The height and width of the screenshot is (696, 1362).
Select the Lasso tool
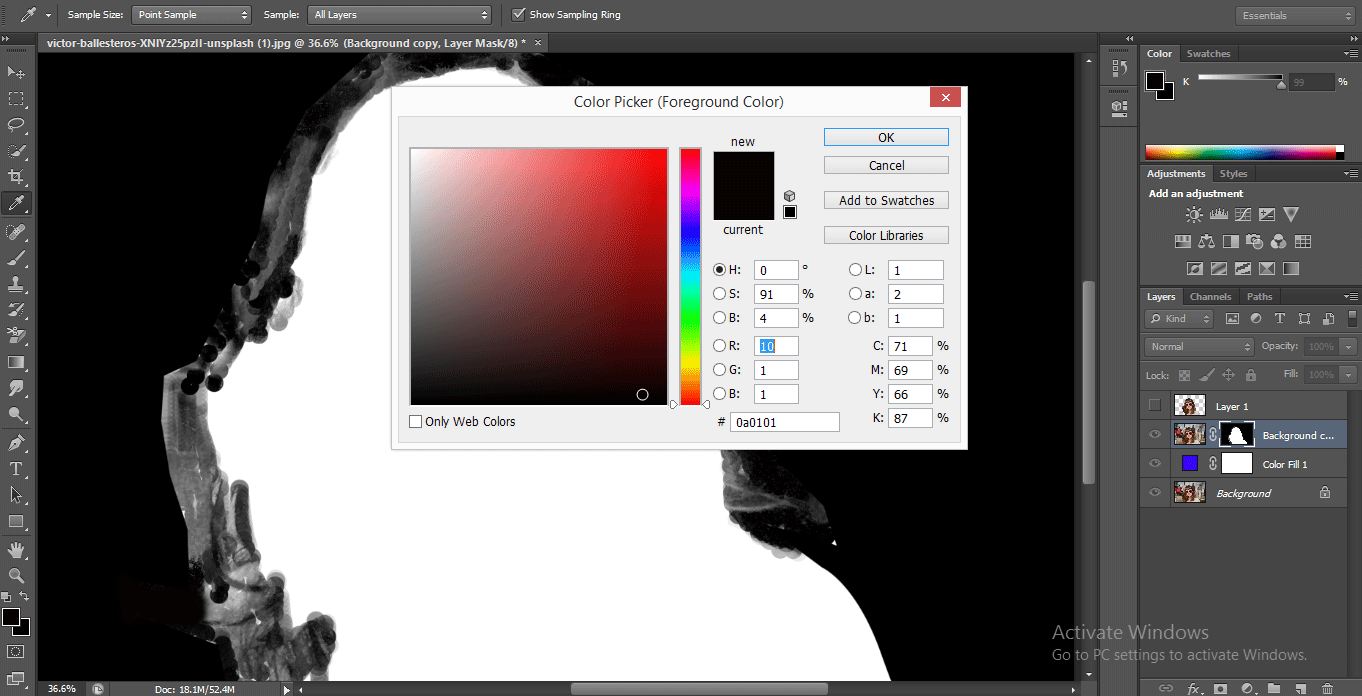tap(17, 125)
